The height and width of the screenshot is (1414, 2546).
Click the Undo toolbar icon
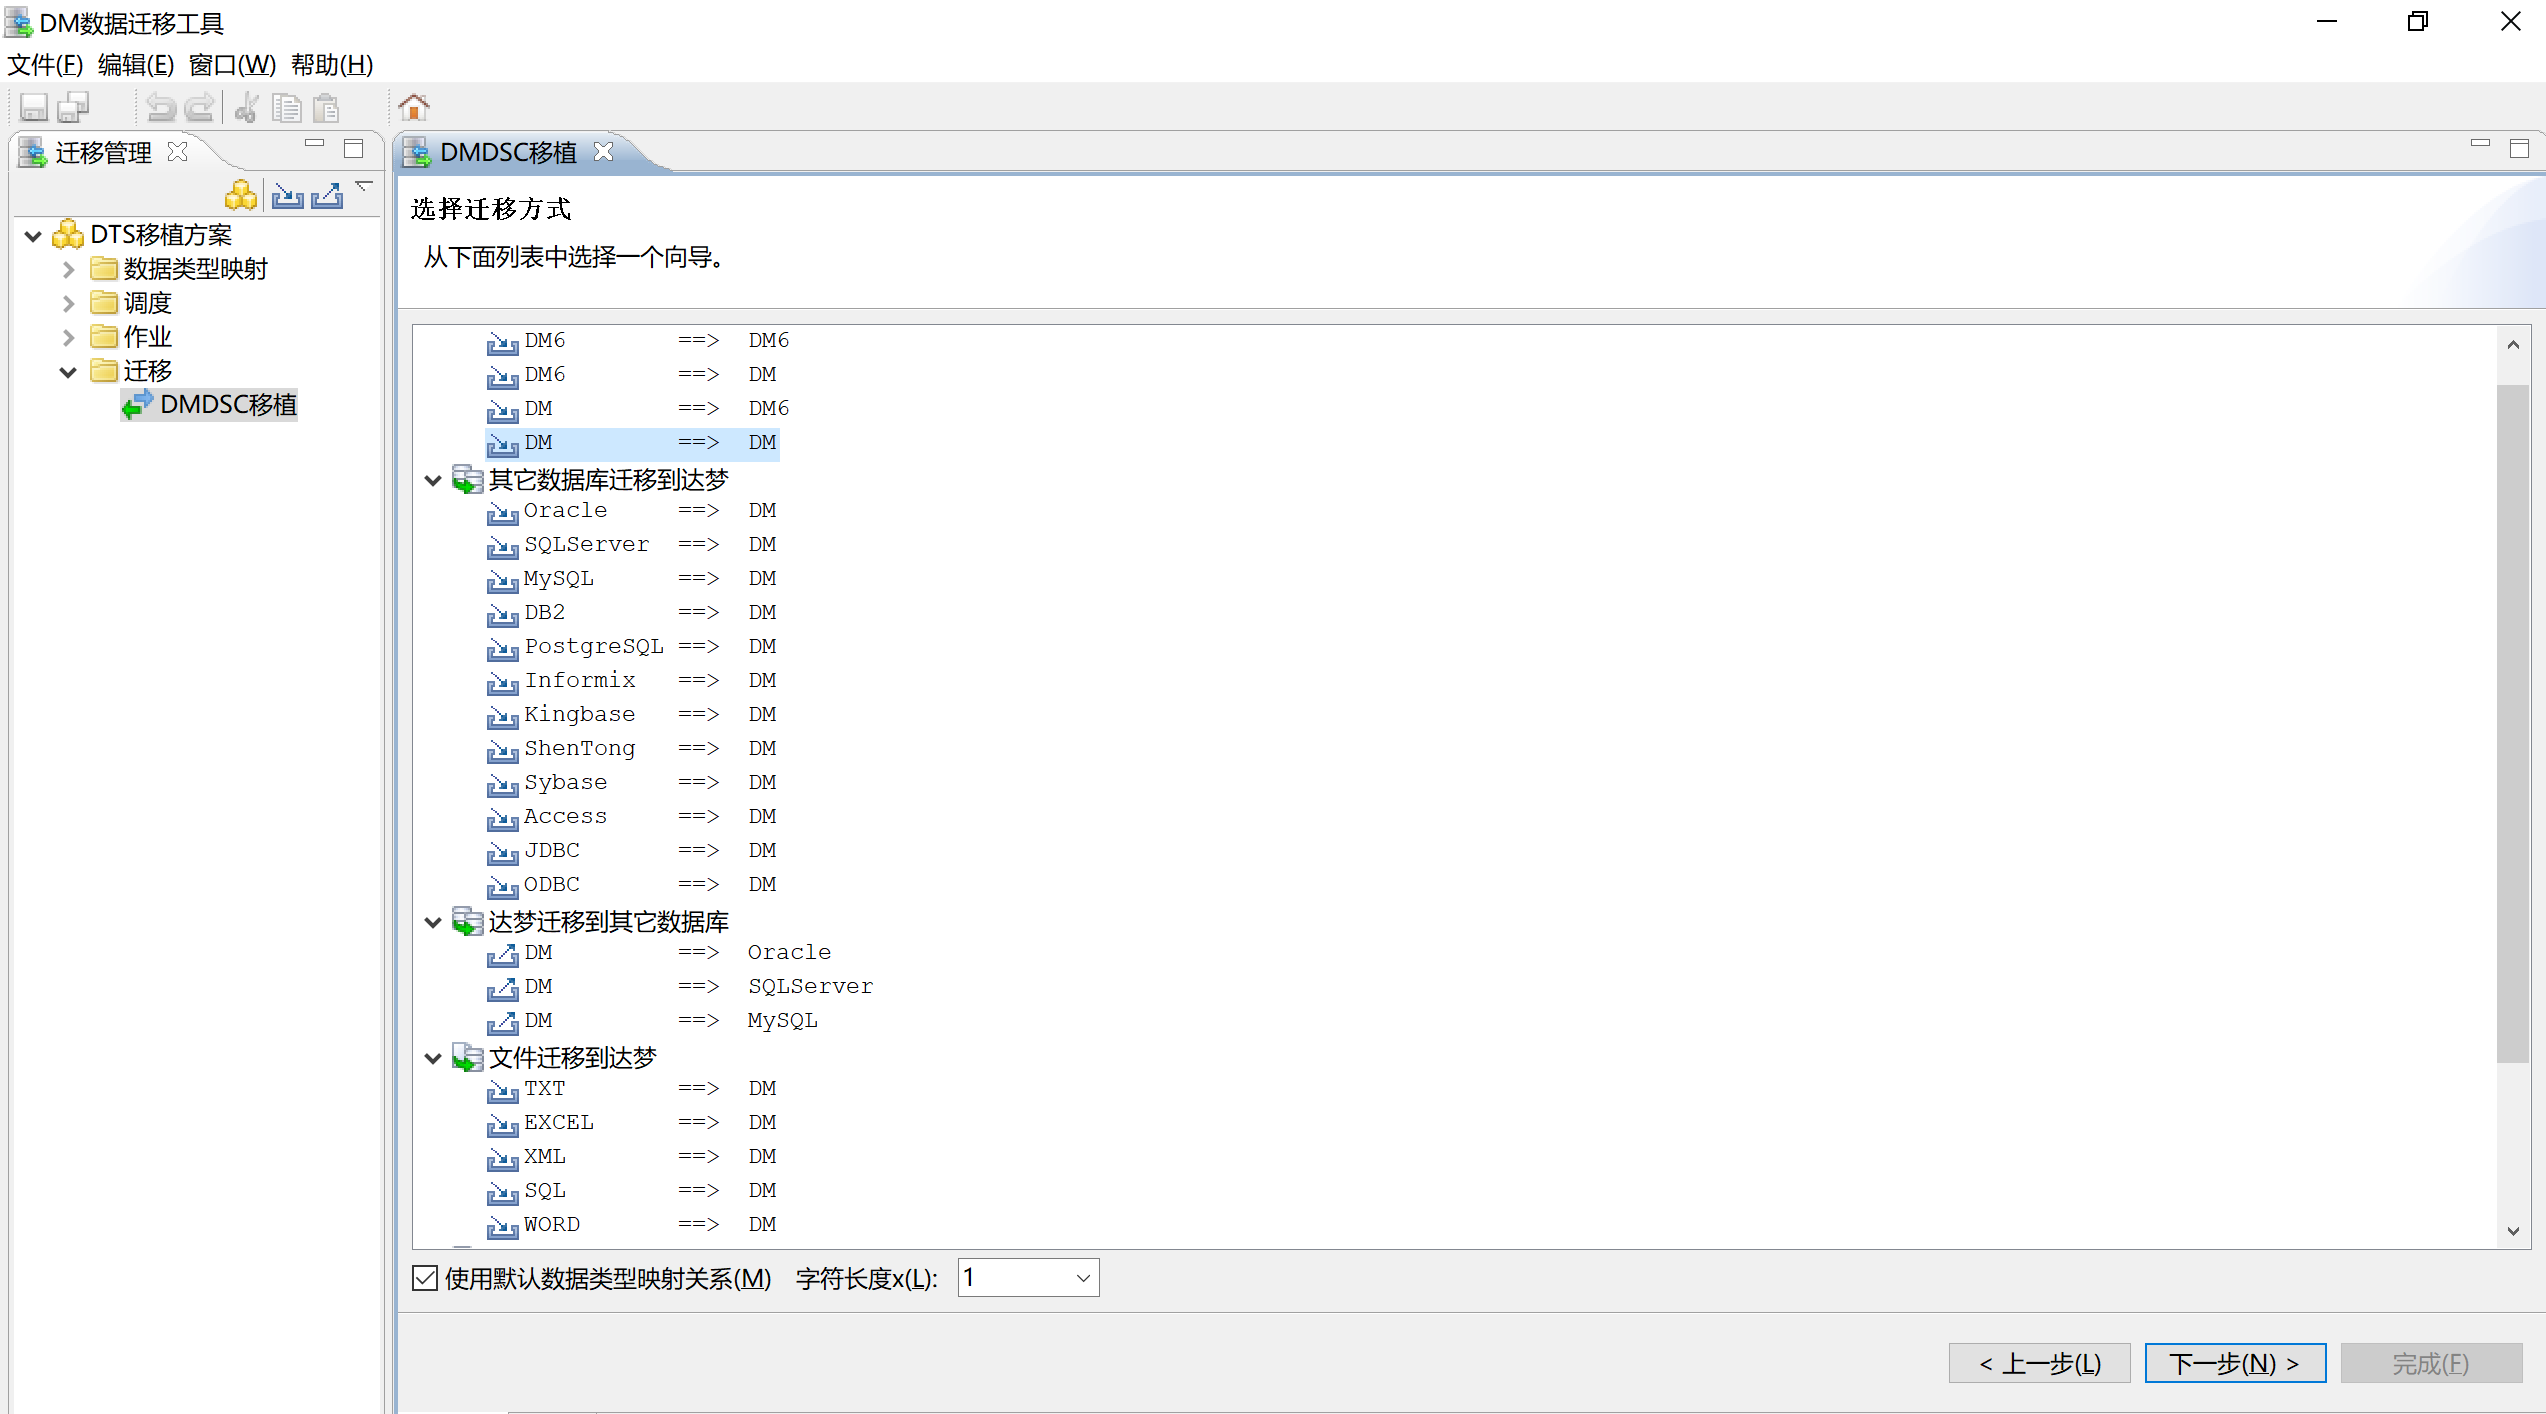coord(160,107)
